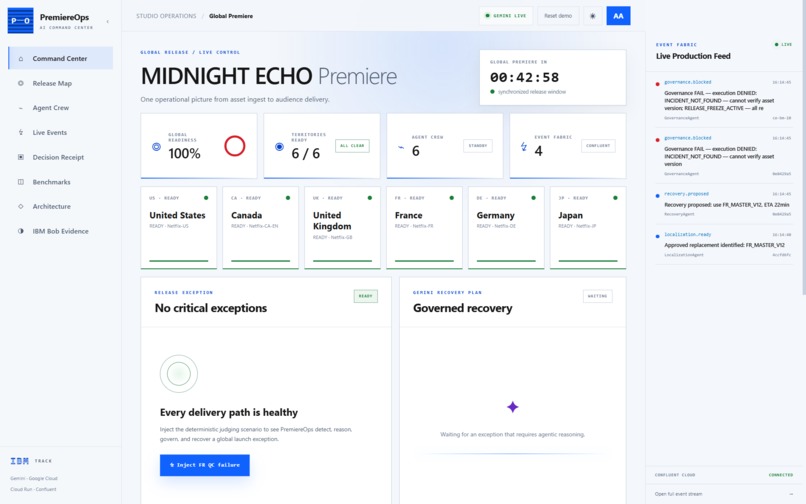The image size is (806, 504).
Task: Click the ALL CLEAR badge
Action: 352,146
